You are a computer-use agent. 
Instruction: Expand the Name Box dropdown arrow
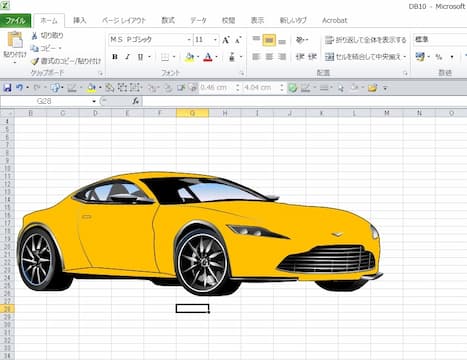pos(94,101)
